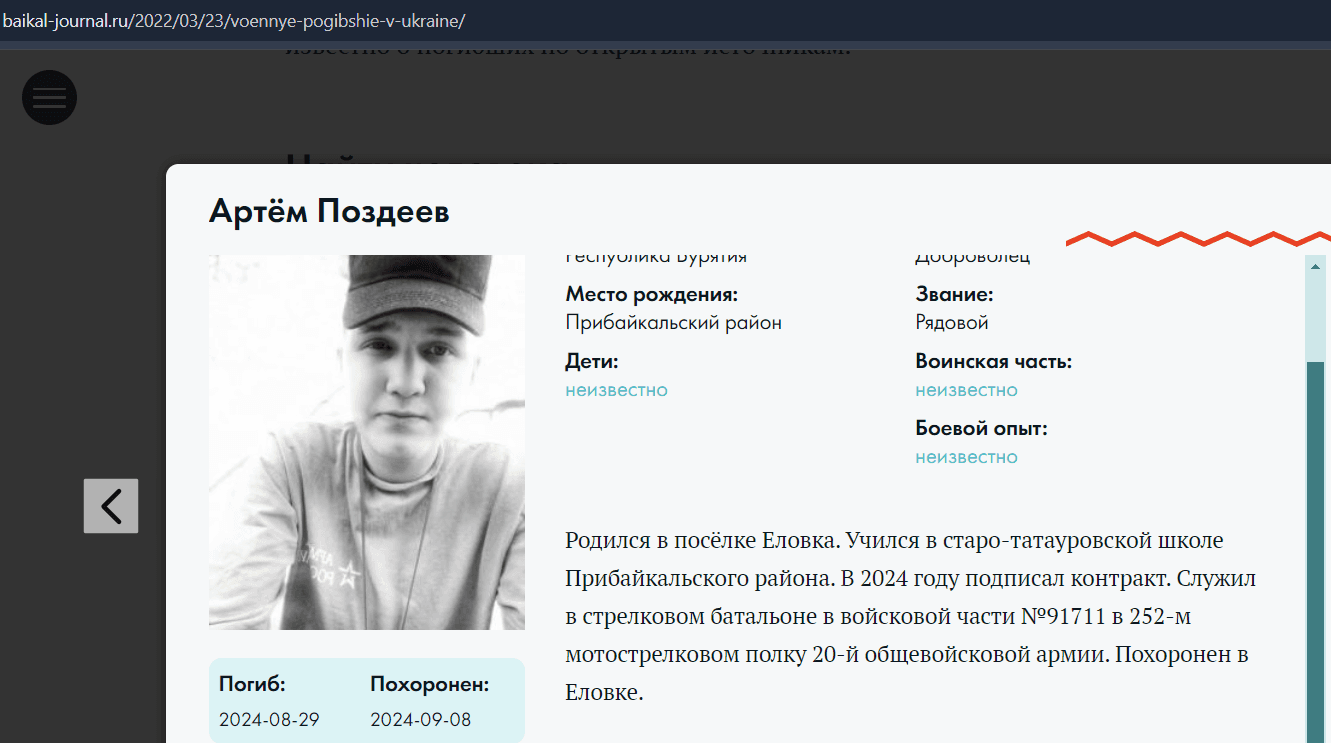Open the hamburger menu button
Viewport: 1331px width, 743px height.
click(49, 98)
